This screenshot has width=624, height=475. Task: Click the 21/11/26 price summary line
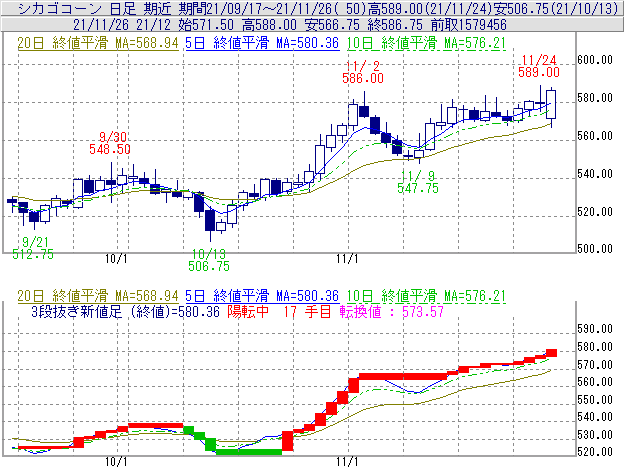(x=290, y=25)
